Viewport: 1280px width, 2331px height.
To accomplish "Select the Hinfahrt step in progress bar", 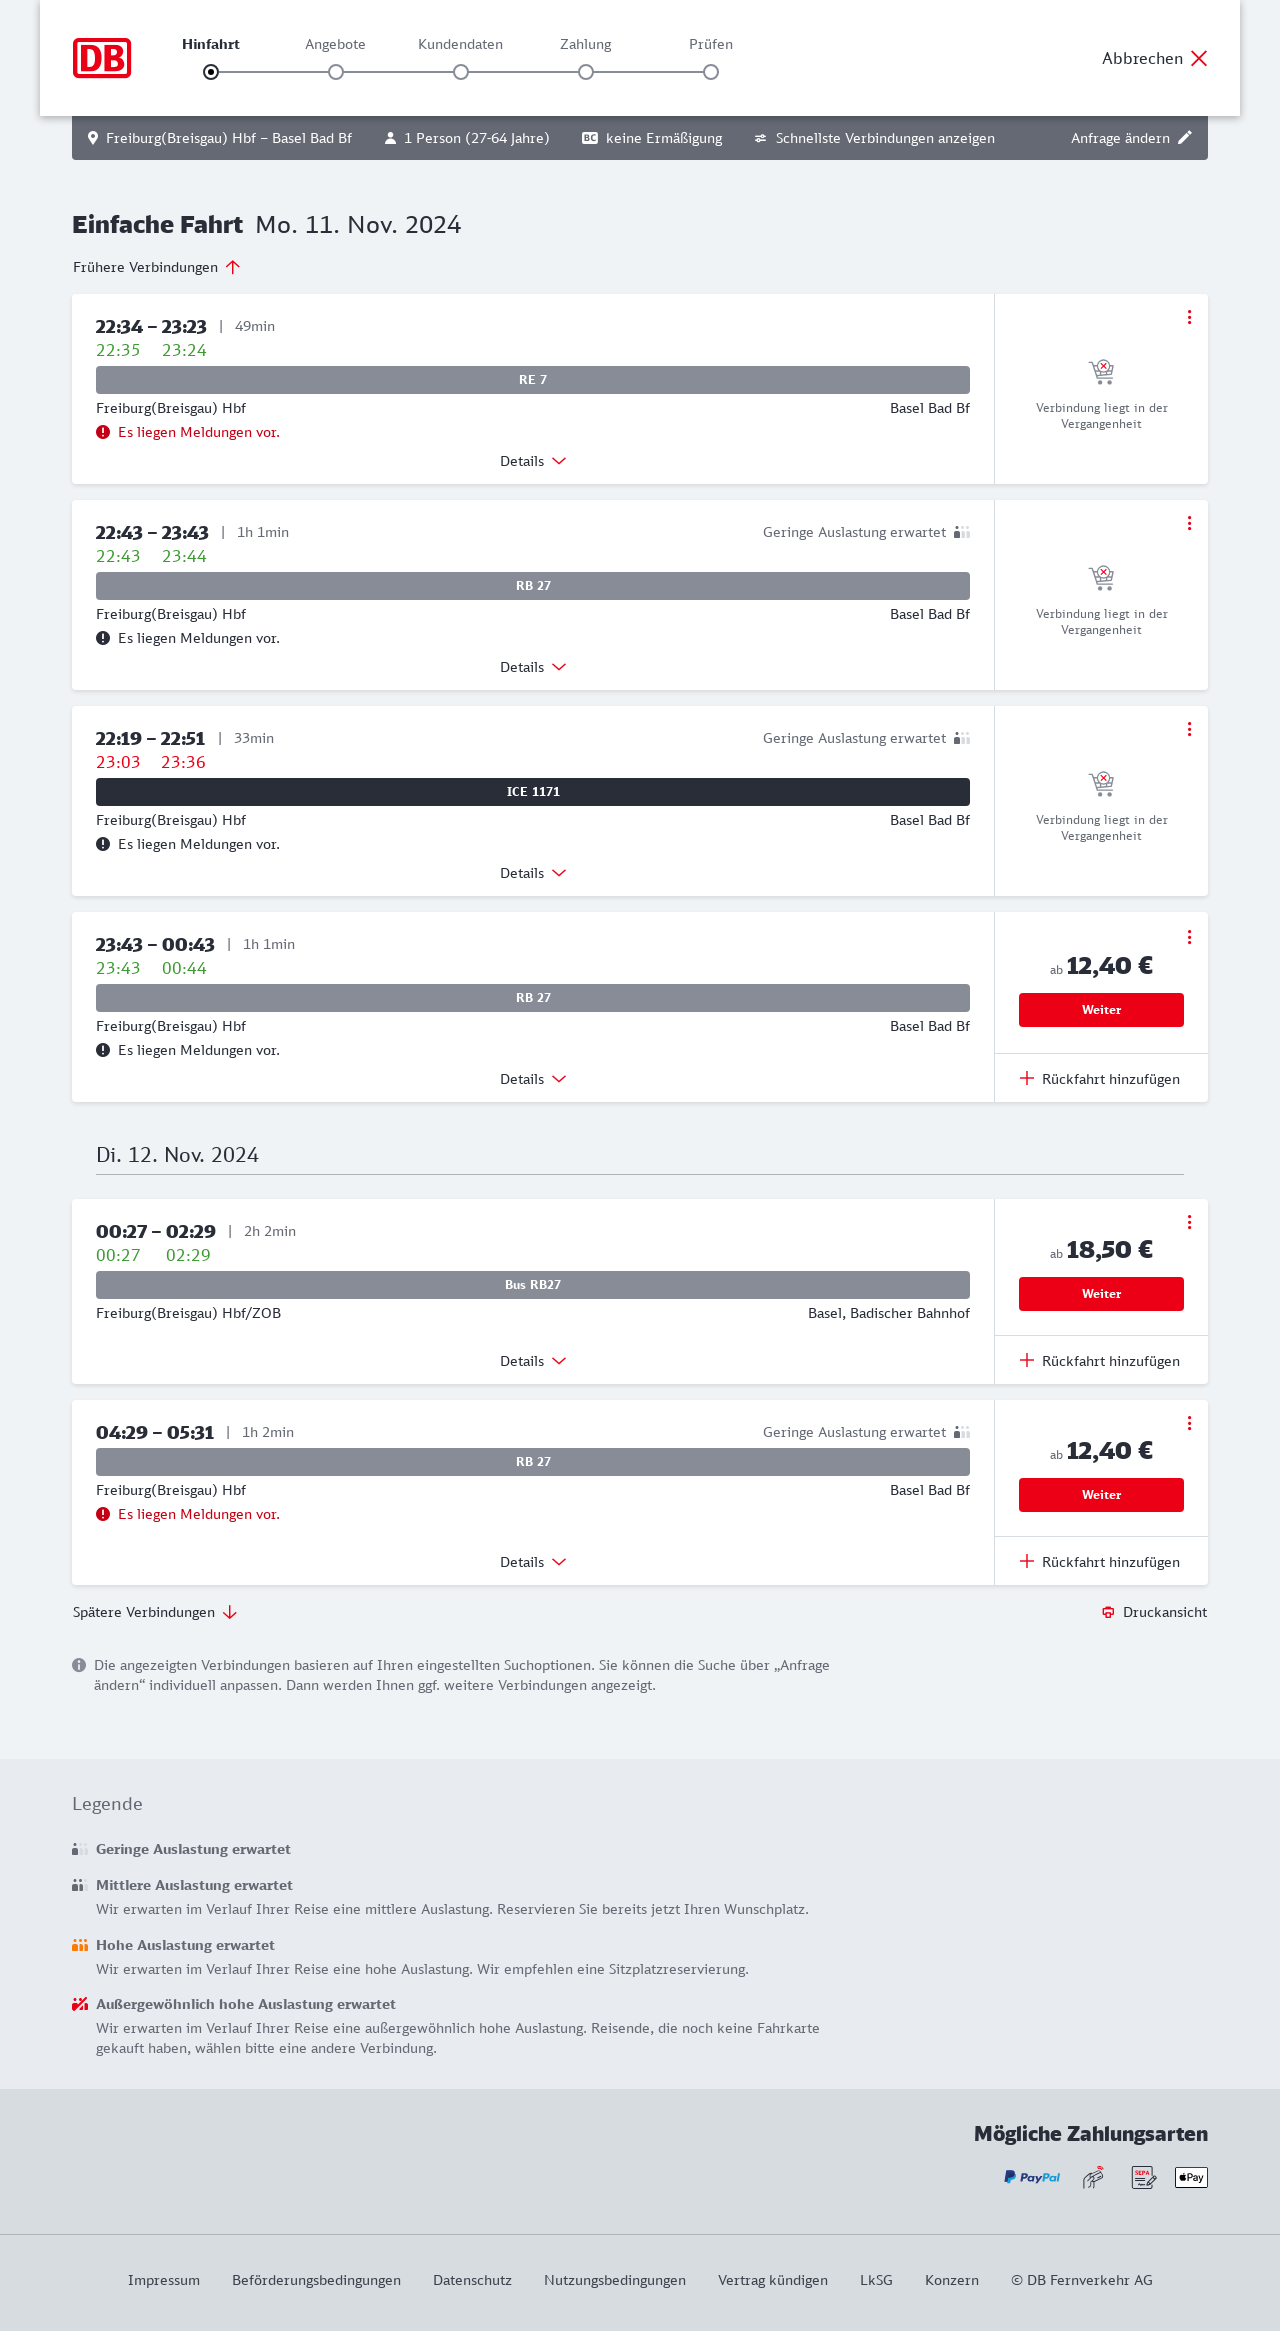I will [x=211, y=72].
